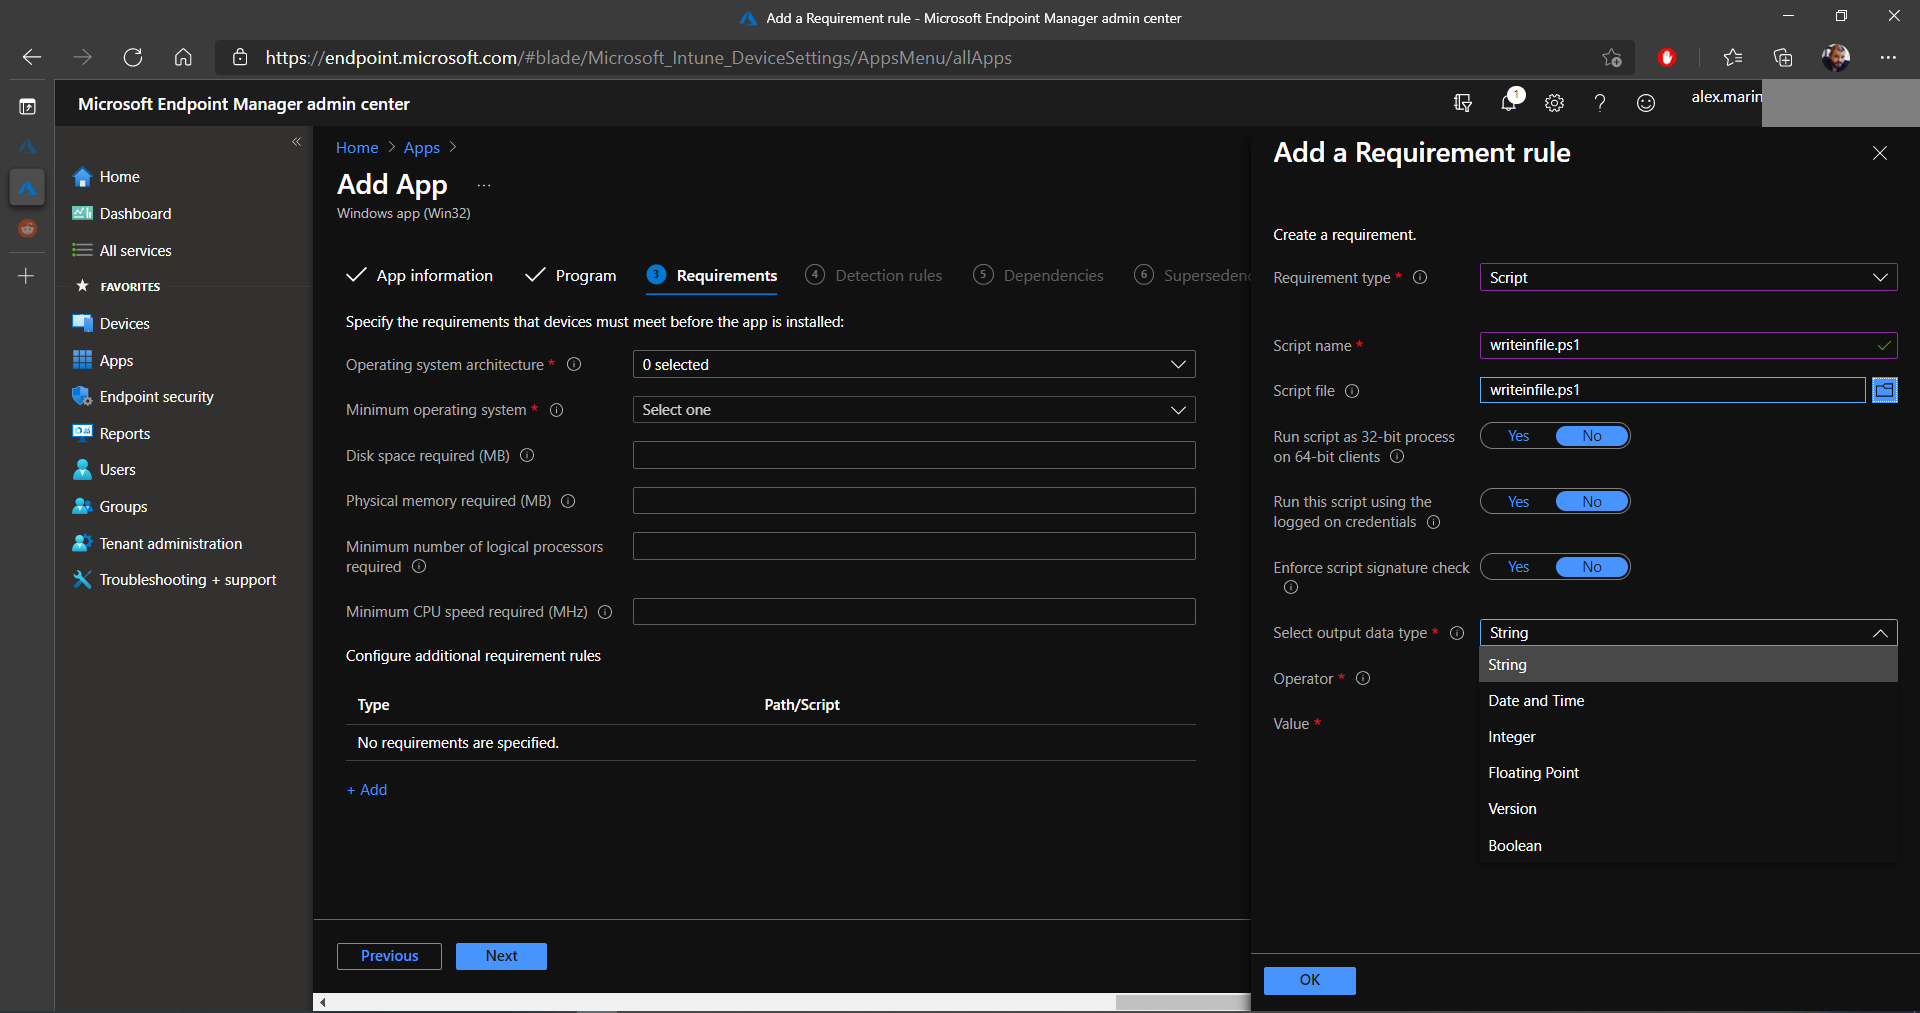Open Troubleshooting + support in sidebar

coord(187,580)
